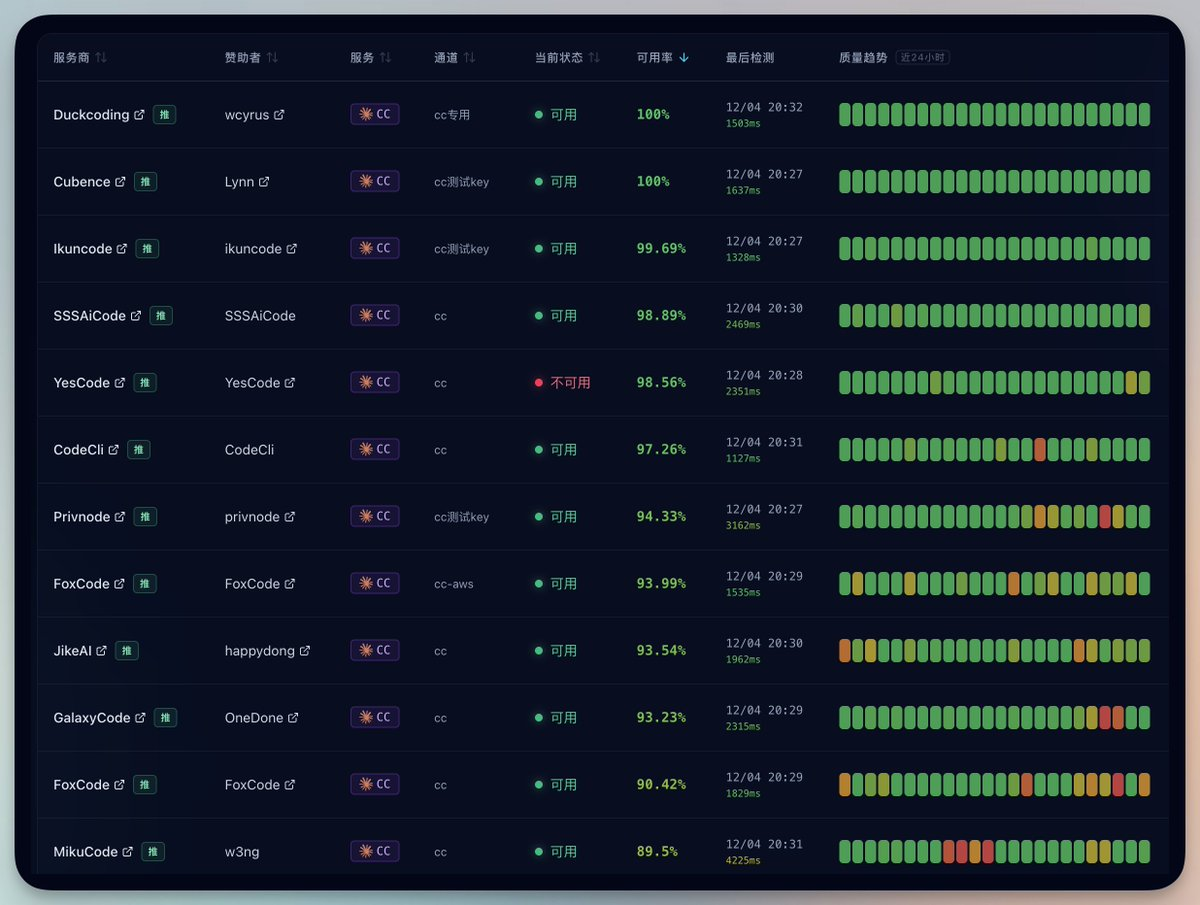Open the wcyrus sponsor external link icon

tap(279, 115)
